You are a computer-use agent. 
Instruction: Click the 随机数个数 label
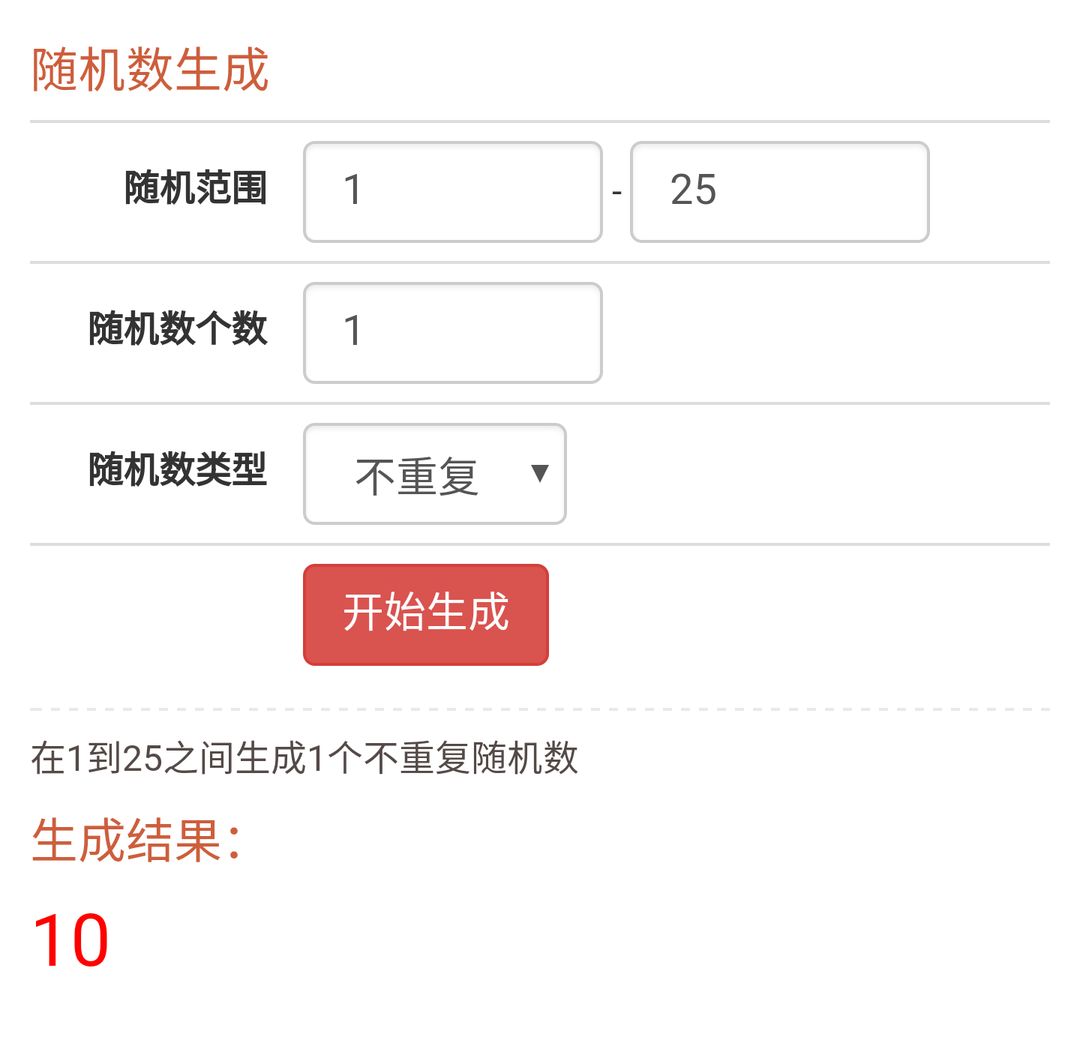point(178,328)
